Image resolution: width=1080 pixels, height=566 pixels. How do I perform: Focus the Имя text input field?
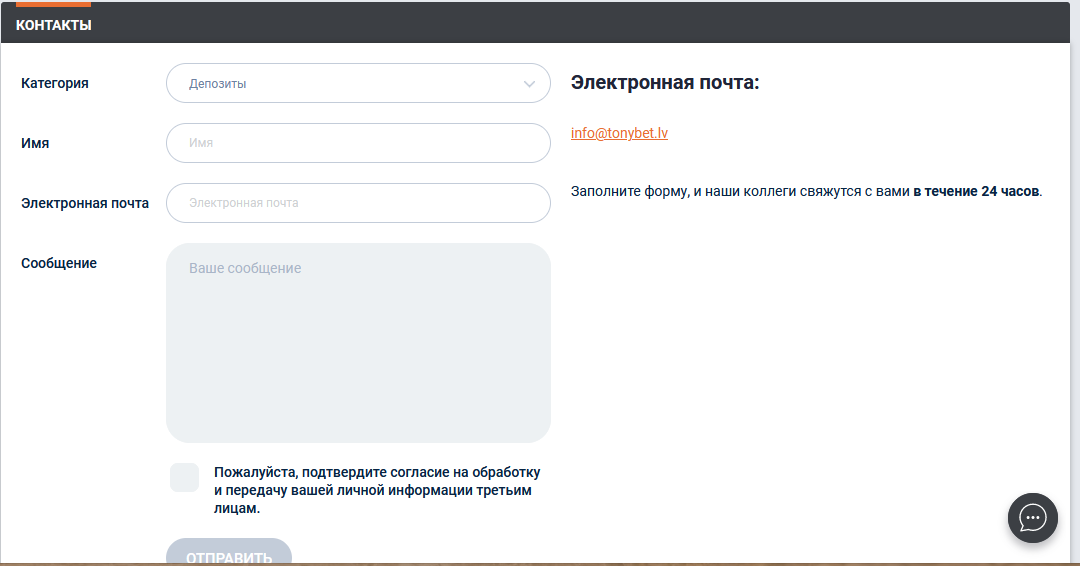pyautogui.click(x=358, y=143)
